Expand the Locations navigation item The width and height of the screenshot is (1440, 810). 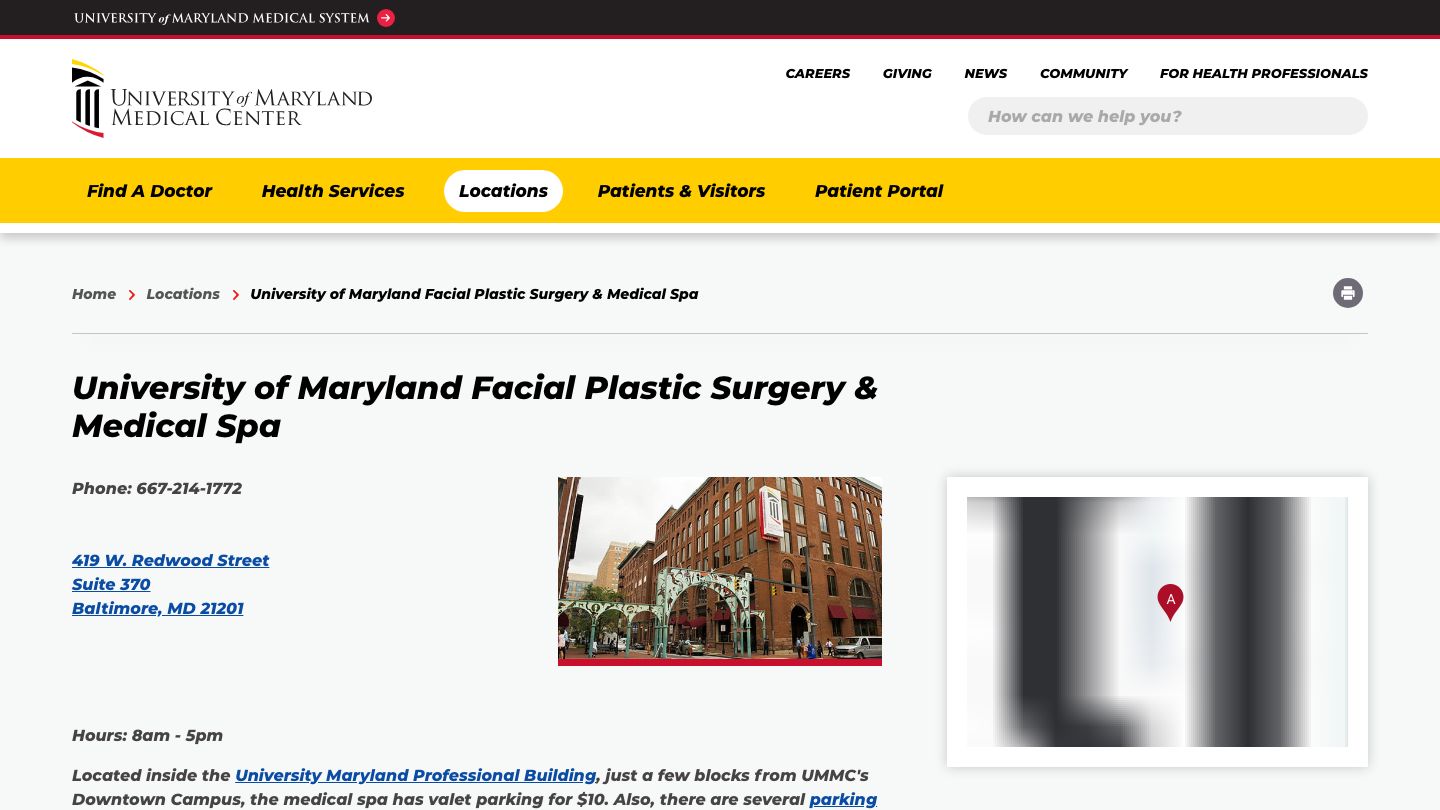coord(503,191)
